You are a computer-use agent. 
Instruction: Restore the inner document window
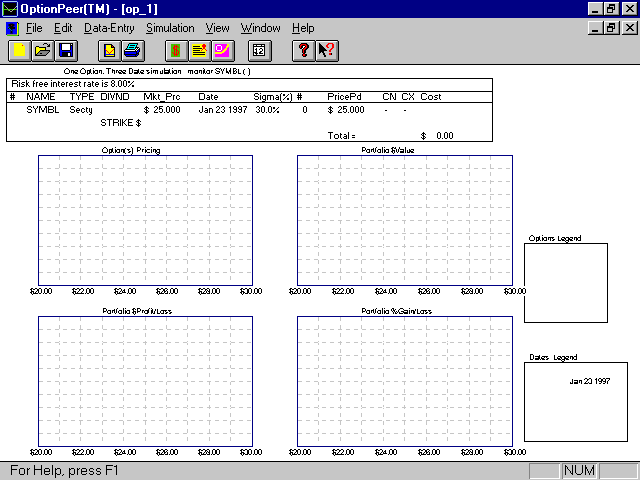[x=611, y=28]
